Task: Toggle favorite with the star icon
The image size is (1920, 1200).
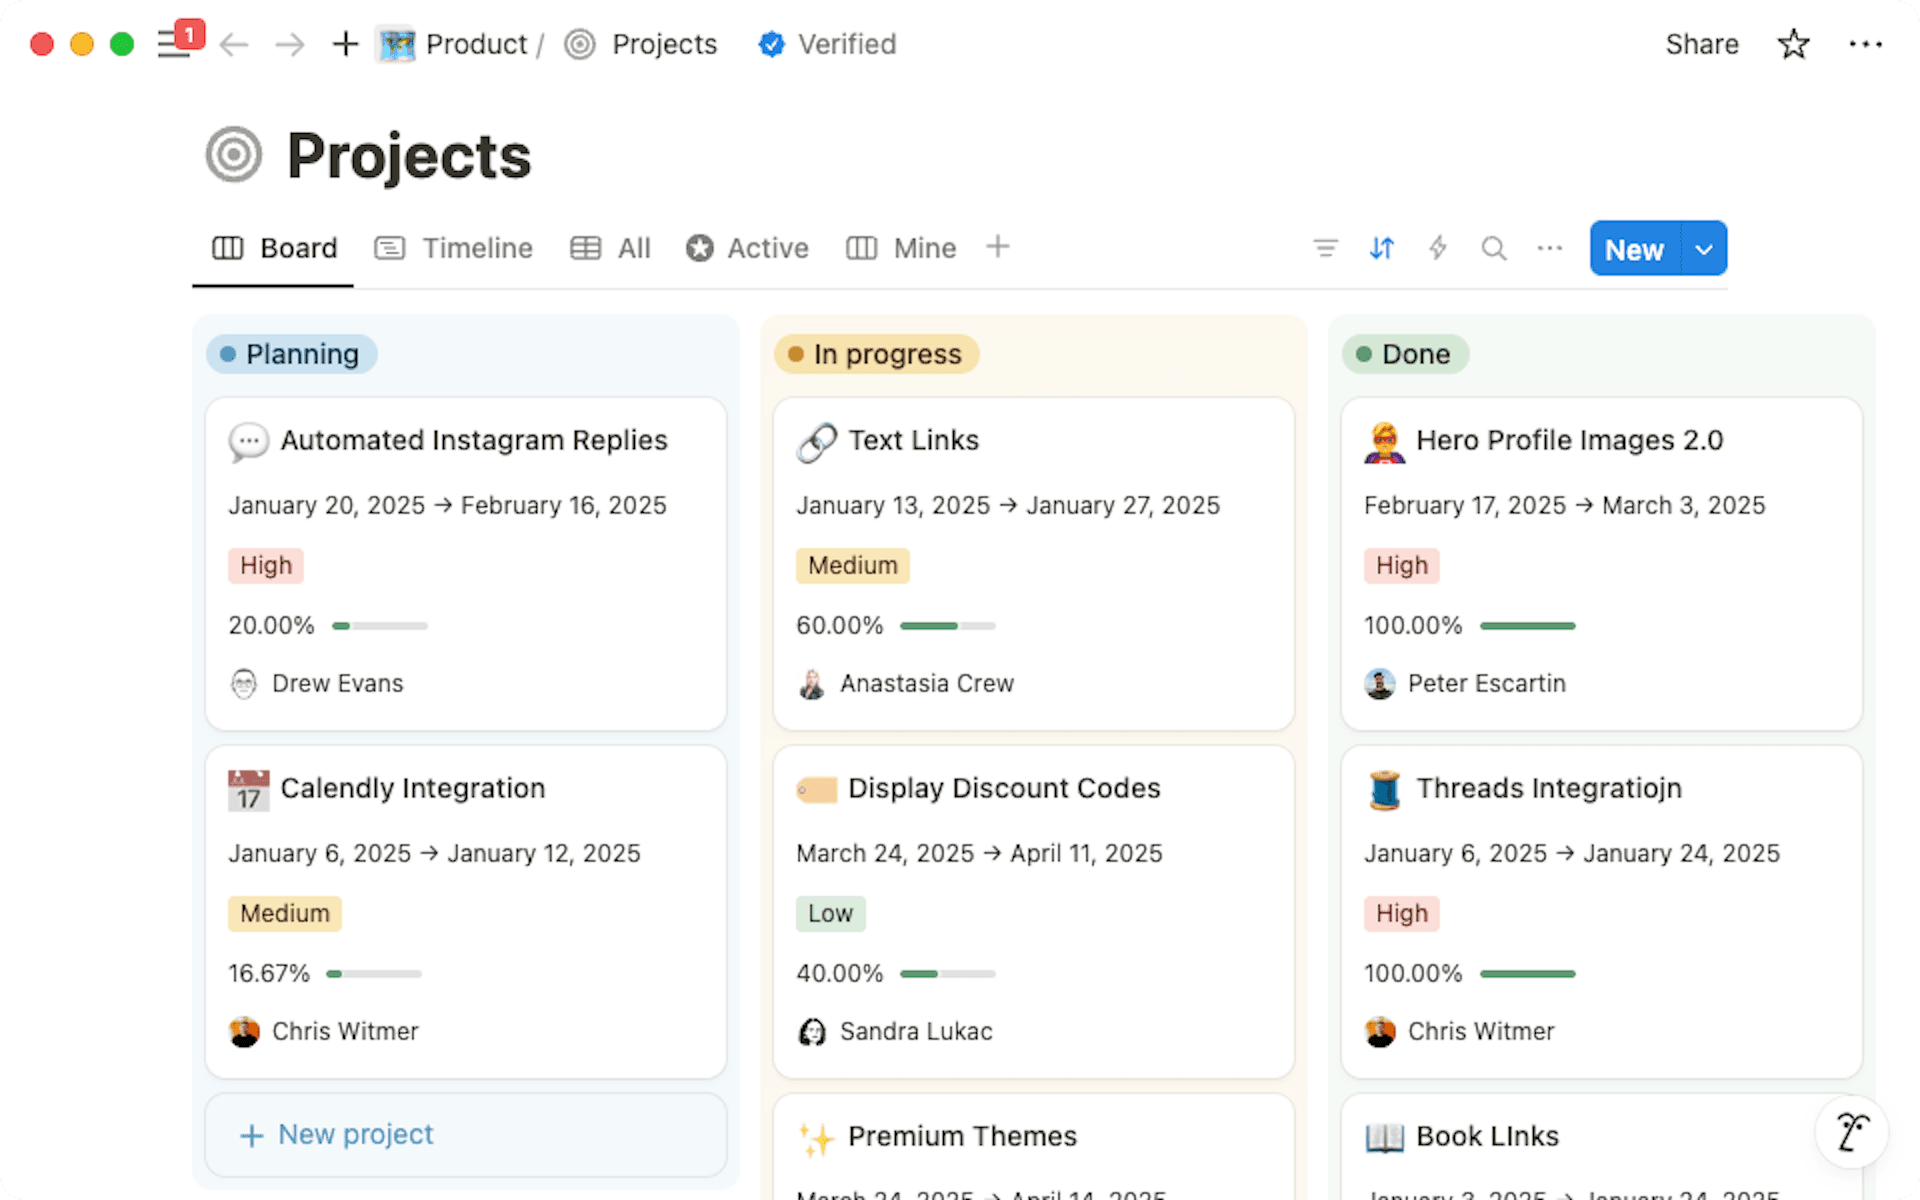Action: click(x=1793, y=44)
